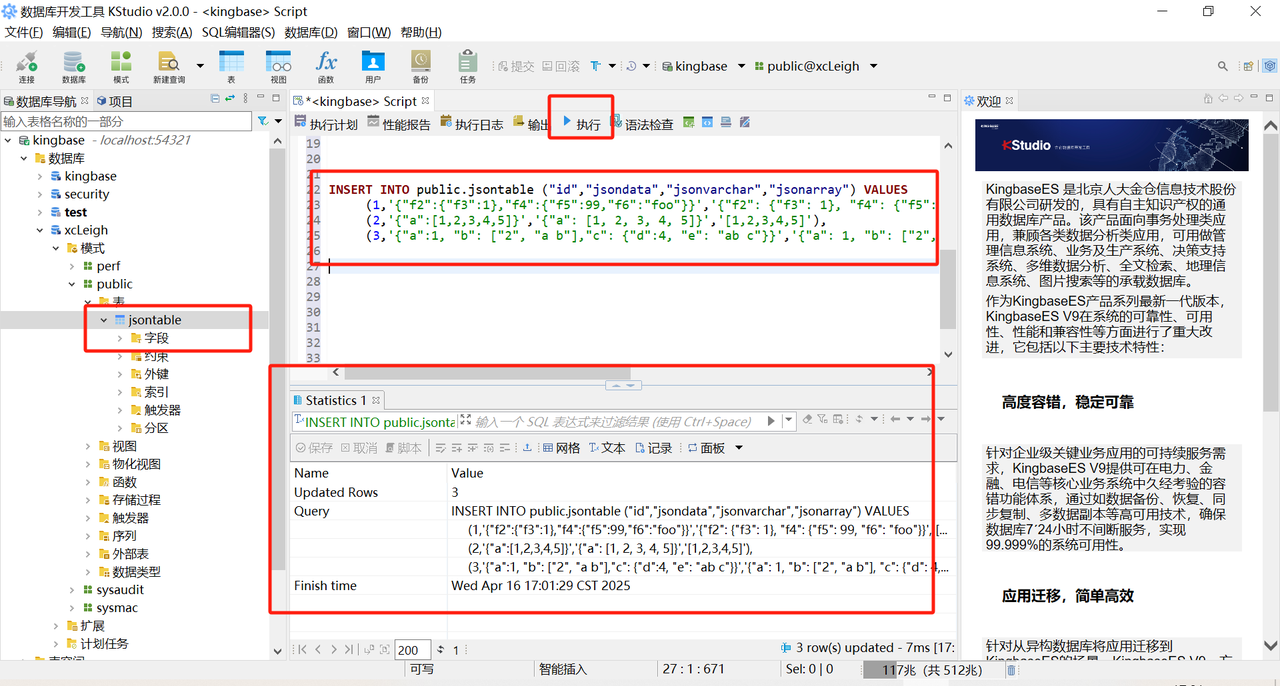The height and width of the screenshot is (686, 1280).
Task: Select the sysmac schema item
Action: coord(110,608)
